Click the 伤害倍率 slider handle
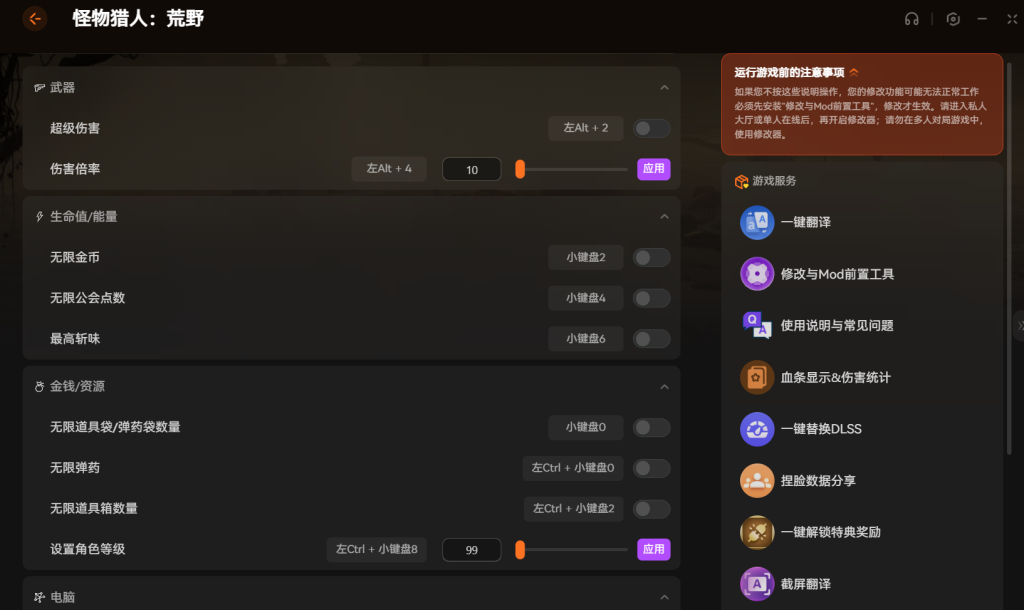Viewport: 1024px width, 610px height. tap(520, 169)
